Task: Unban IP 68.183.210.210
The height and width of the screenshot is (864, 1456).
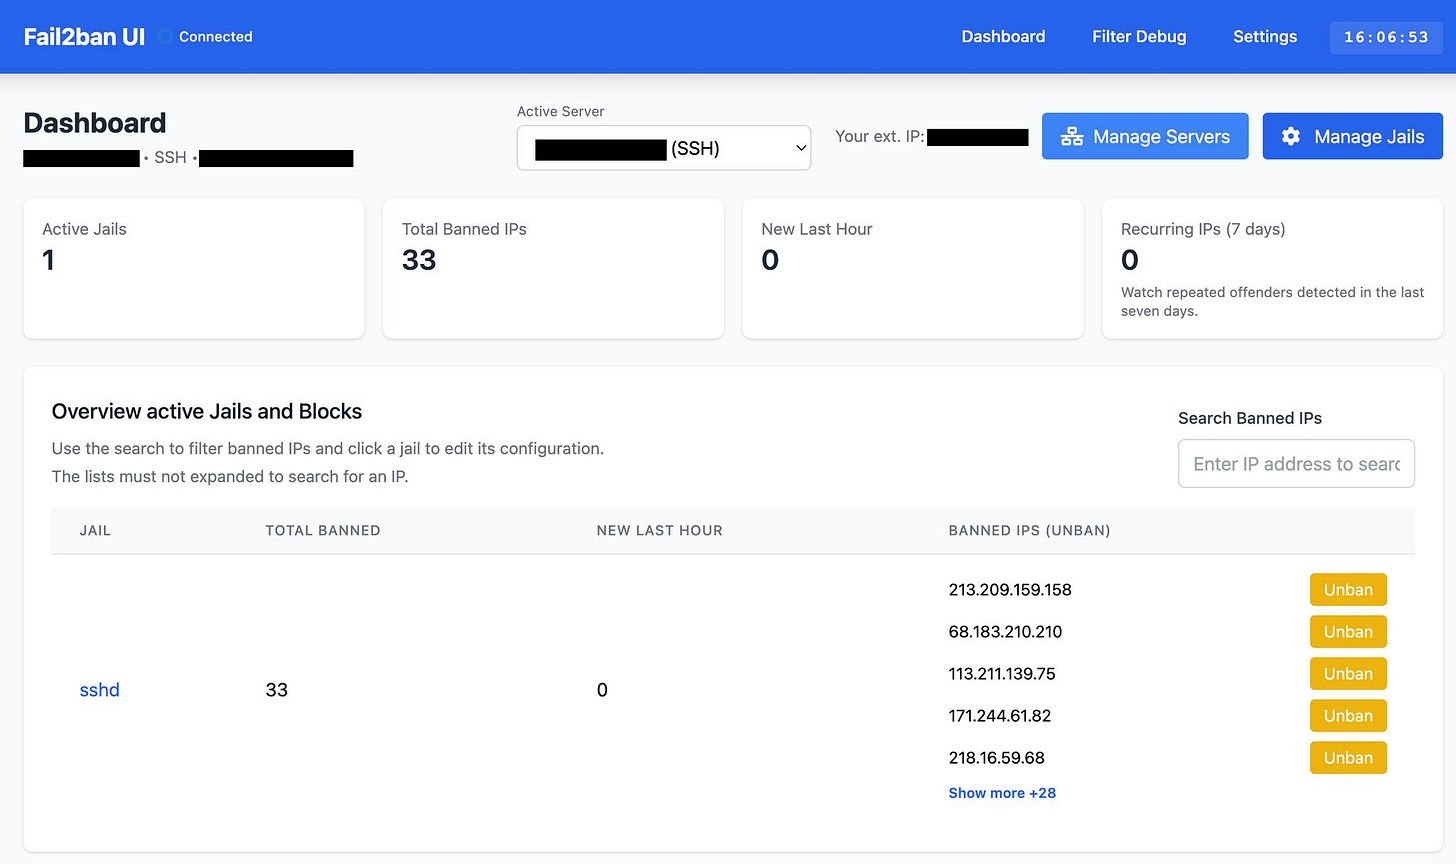Action: point(1347,631)
